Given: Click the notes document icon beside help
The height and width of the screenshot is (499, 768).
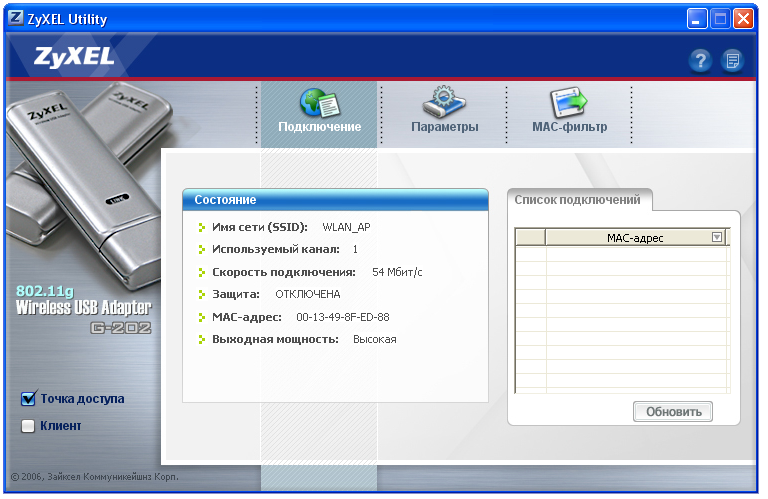Looking at the screenshot, I should click(x=733, y=61).
